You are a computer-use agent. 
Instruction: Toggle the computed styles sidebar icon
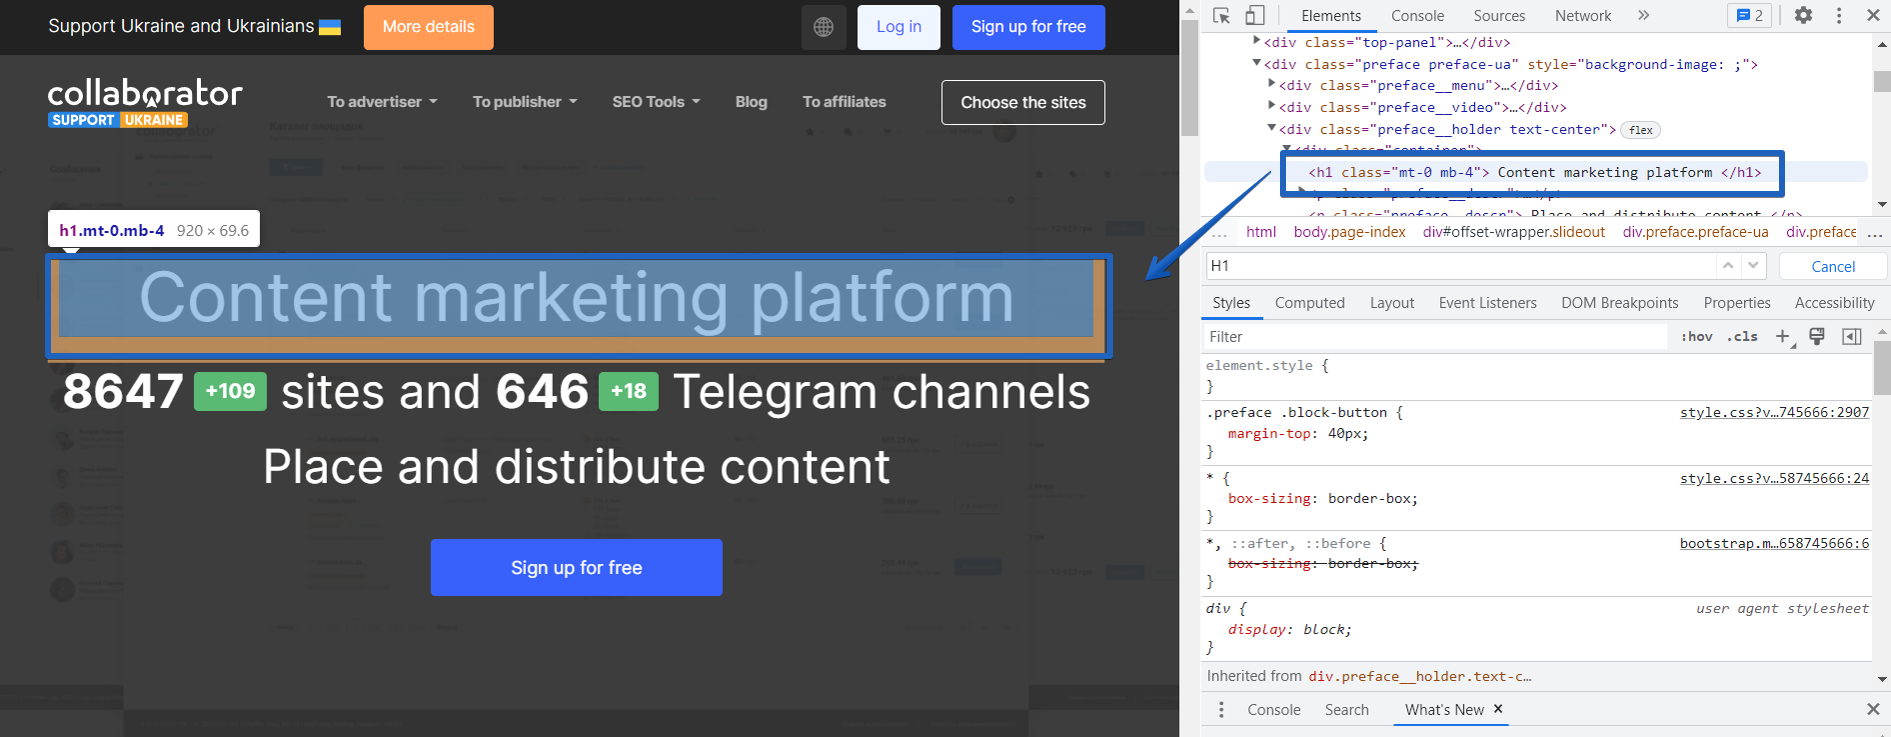[1852, 337]
